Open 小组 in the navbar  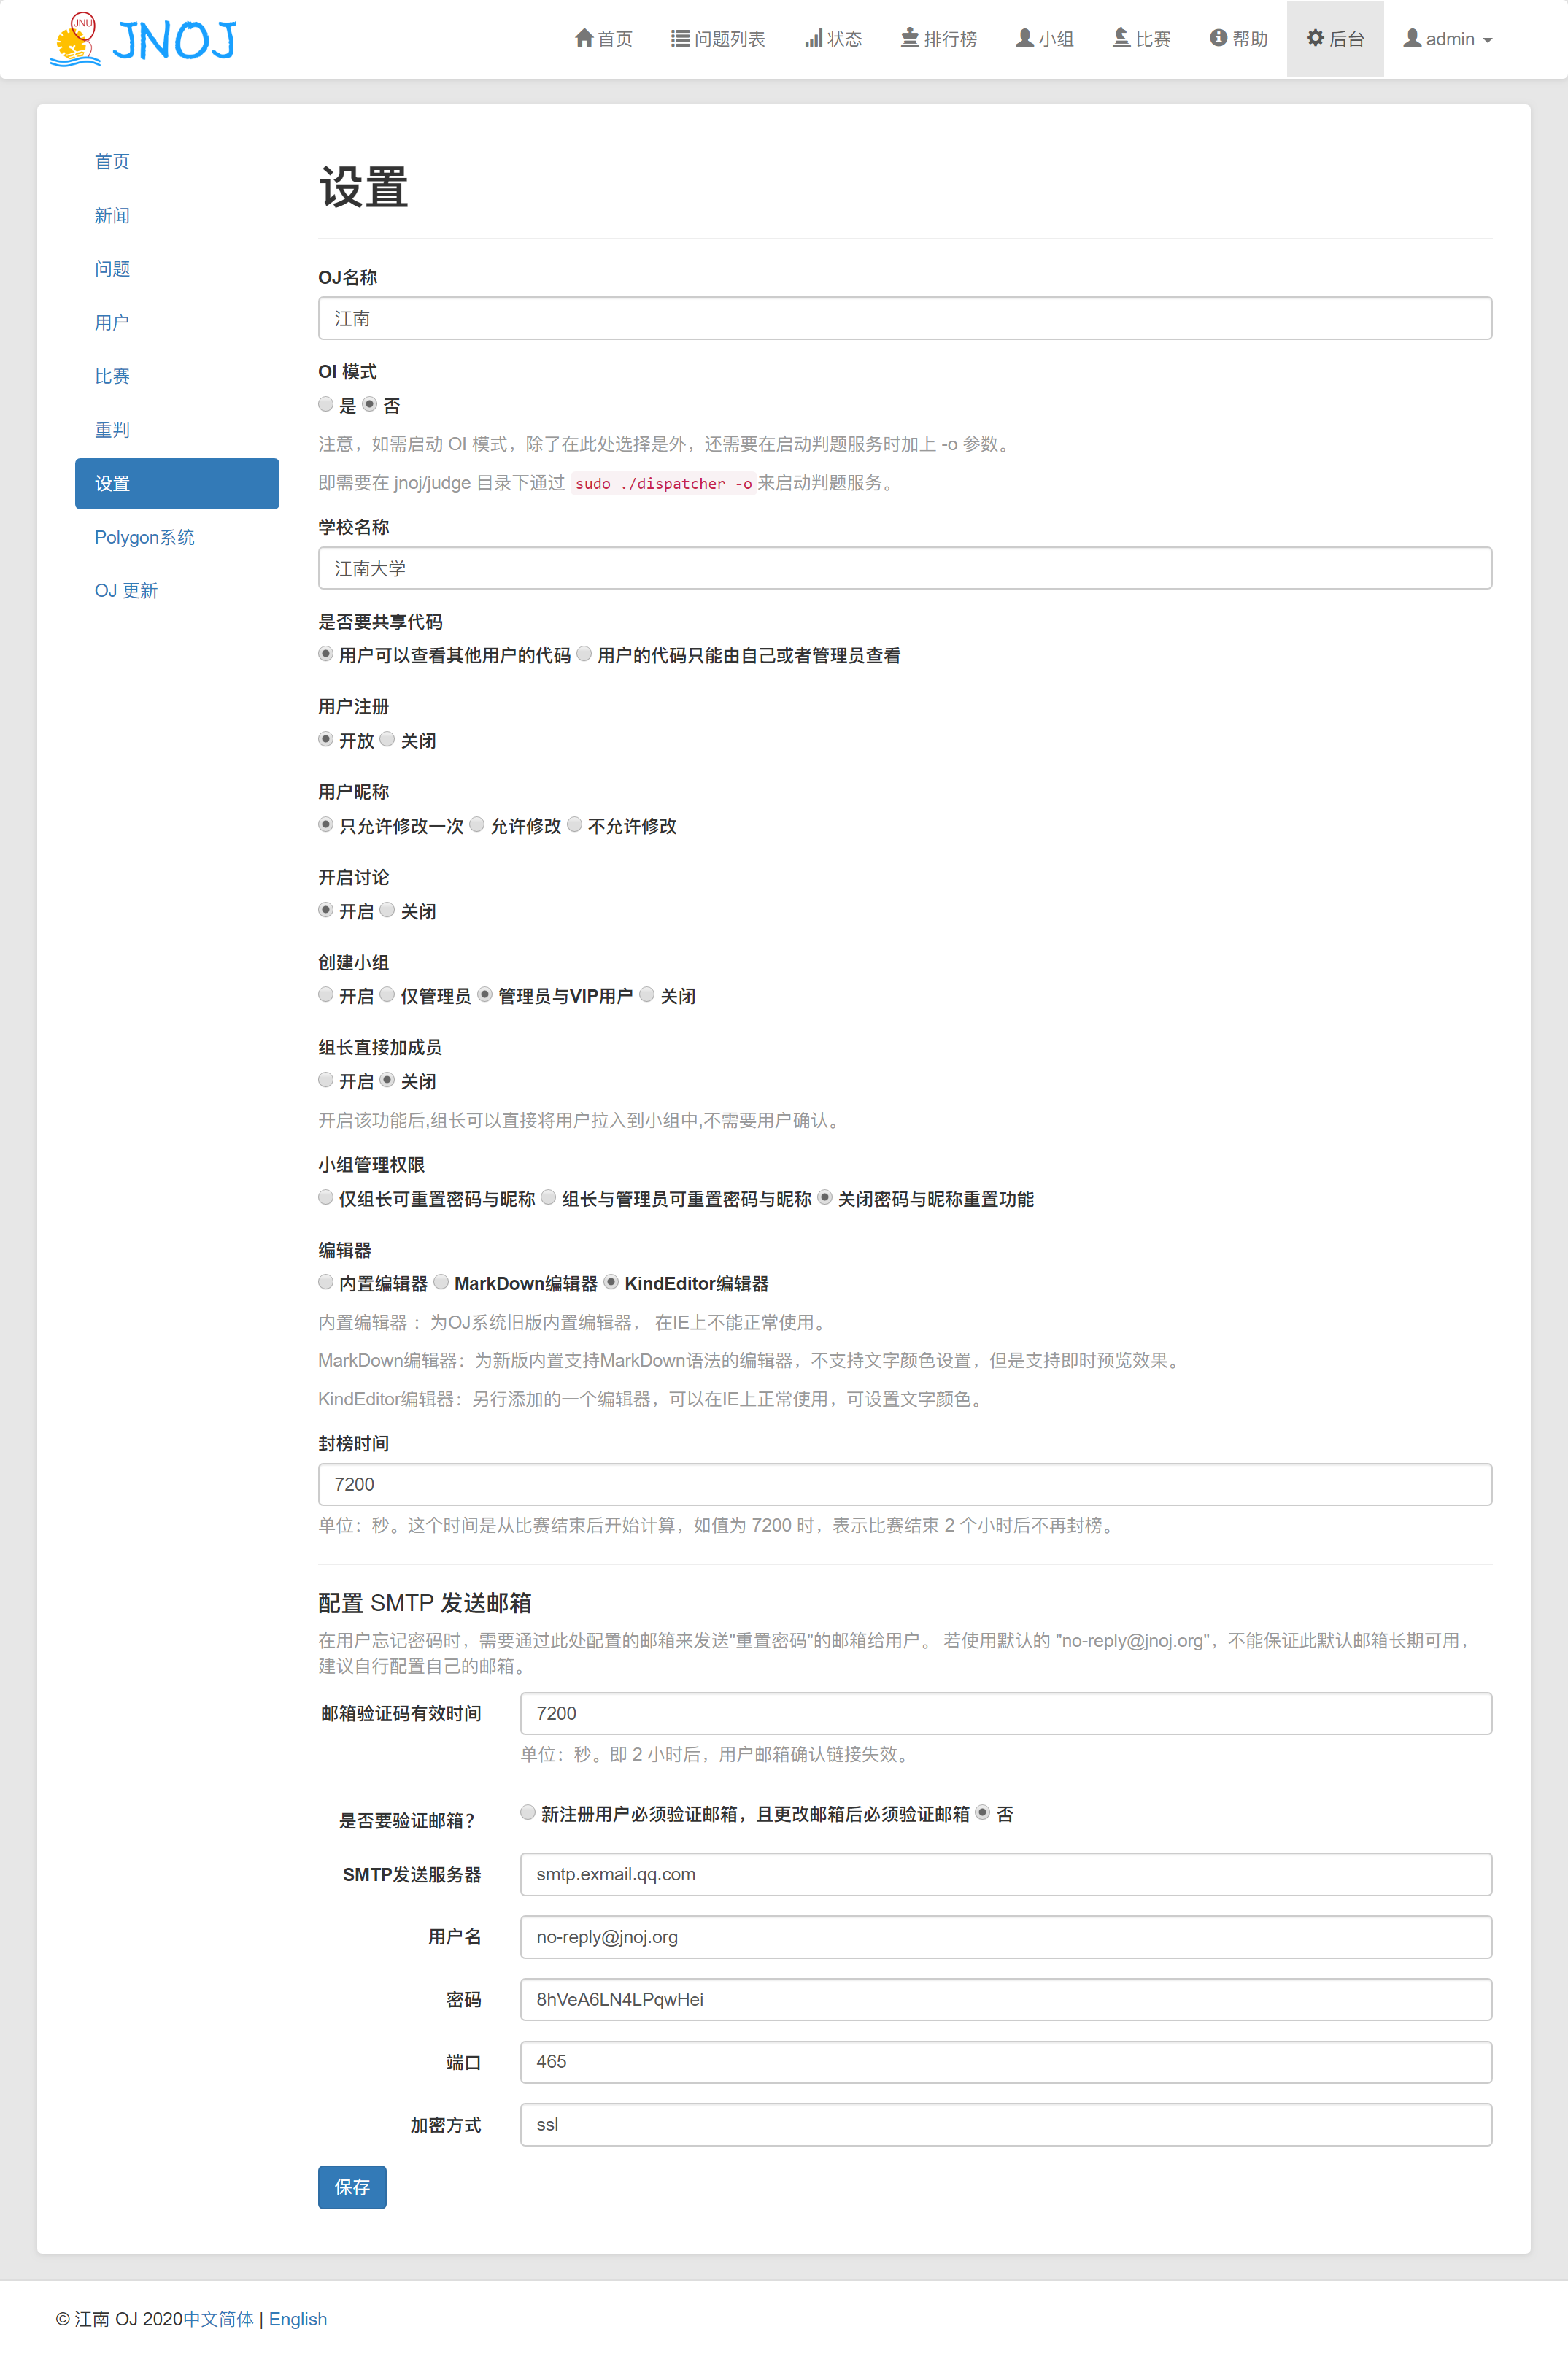tap(1056, 39)
